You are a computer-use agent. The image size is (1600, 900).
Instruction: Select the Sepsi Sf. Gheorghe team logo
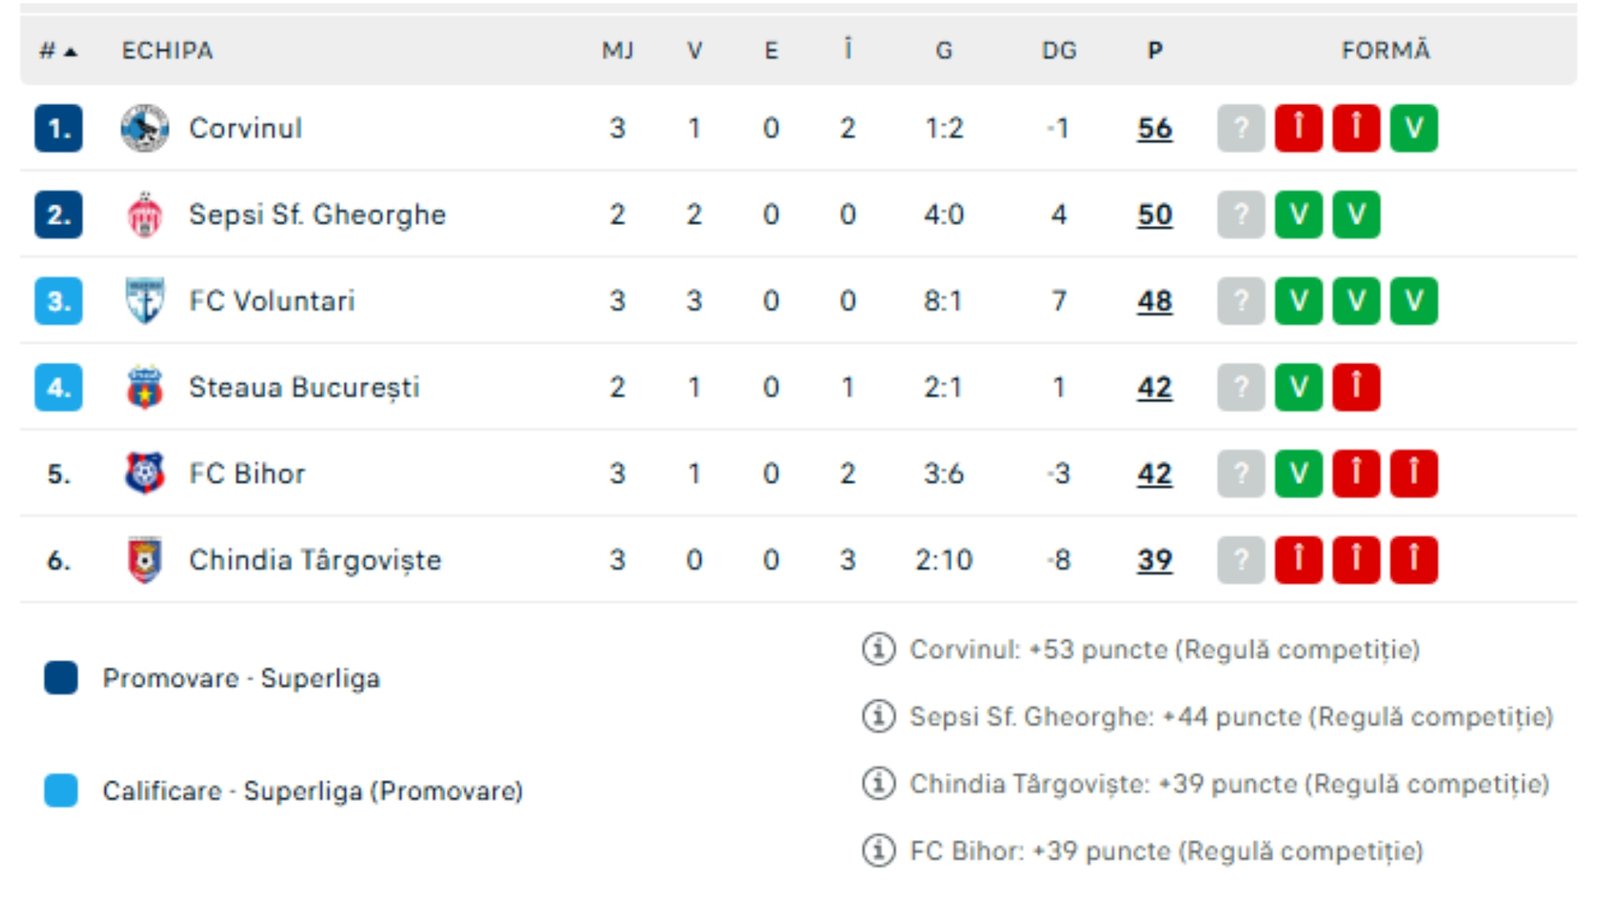(x=147, y=214)
